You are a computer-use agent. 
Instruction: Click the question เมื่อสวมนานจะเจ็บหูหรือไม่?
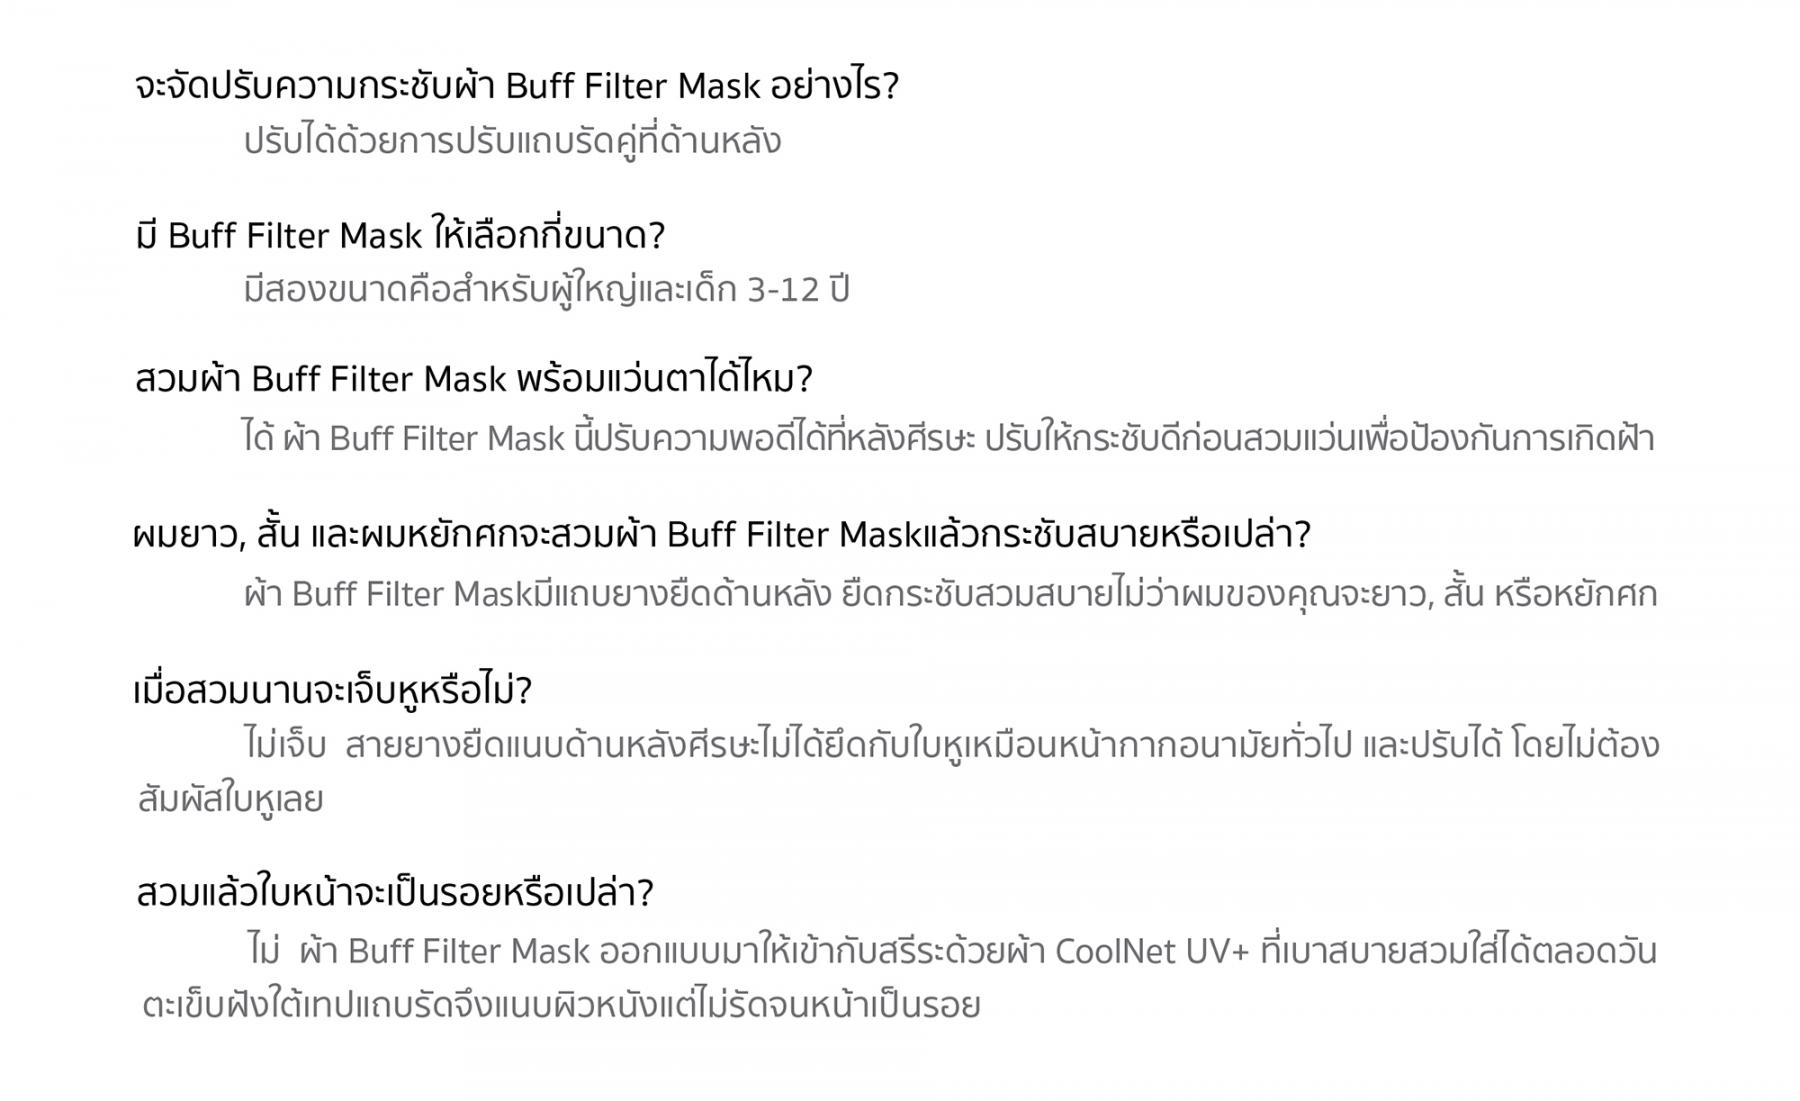333,691
